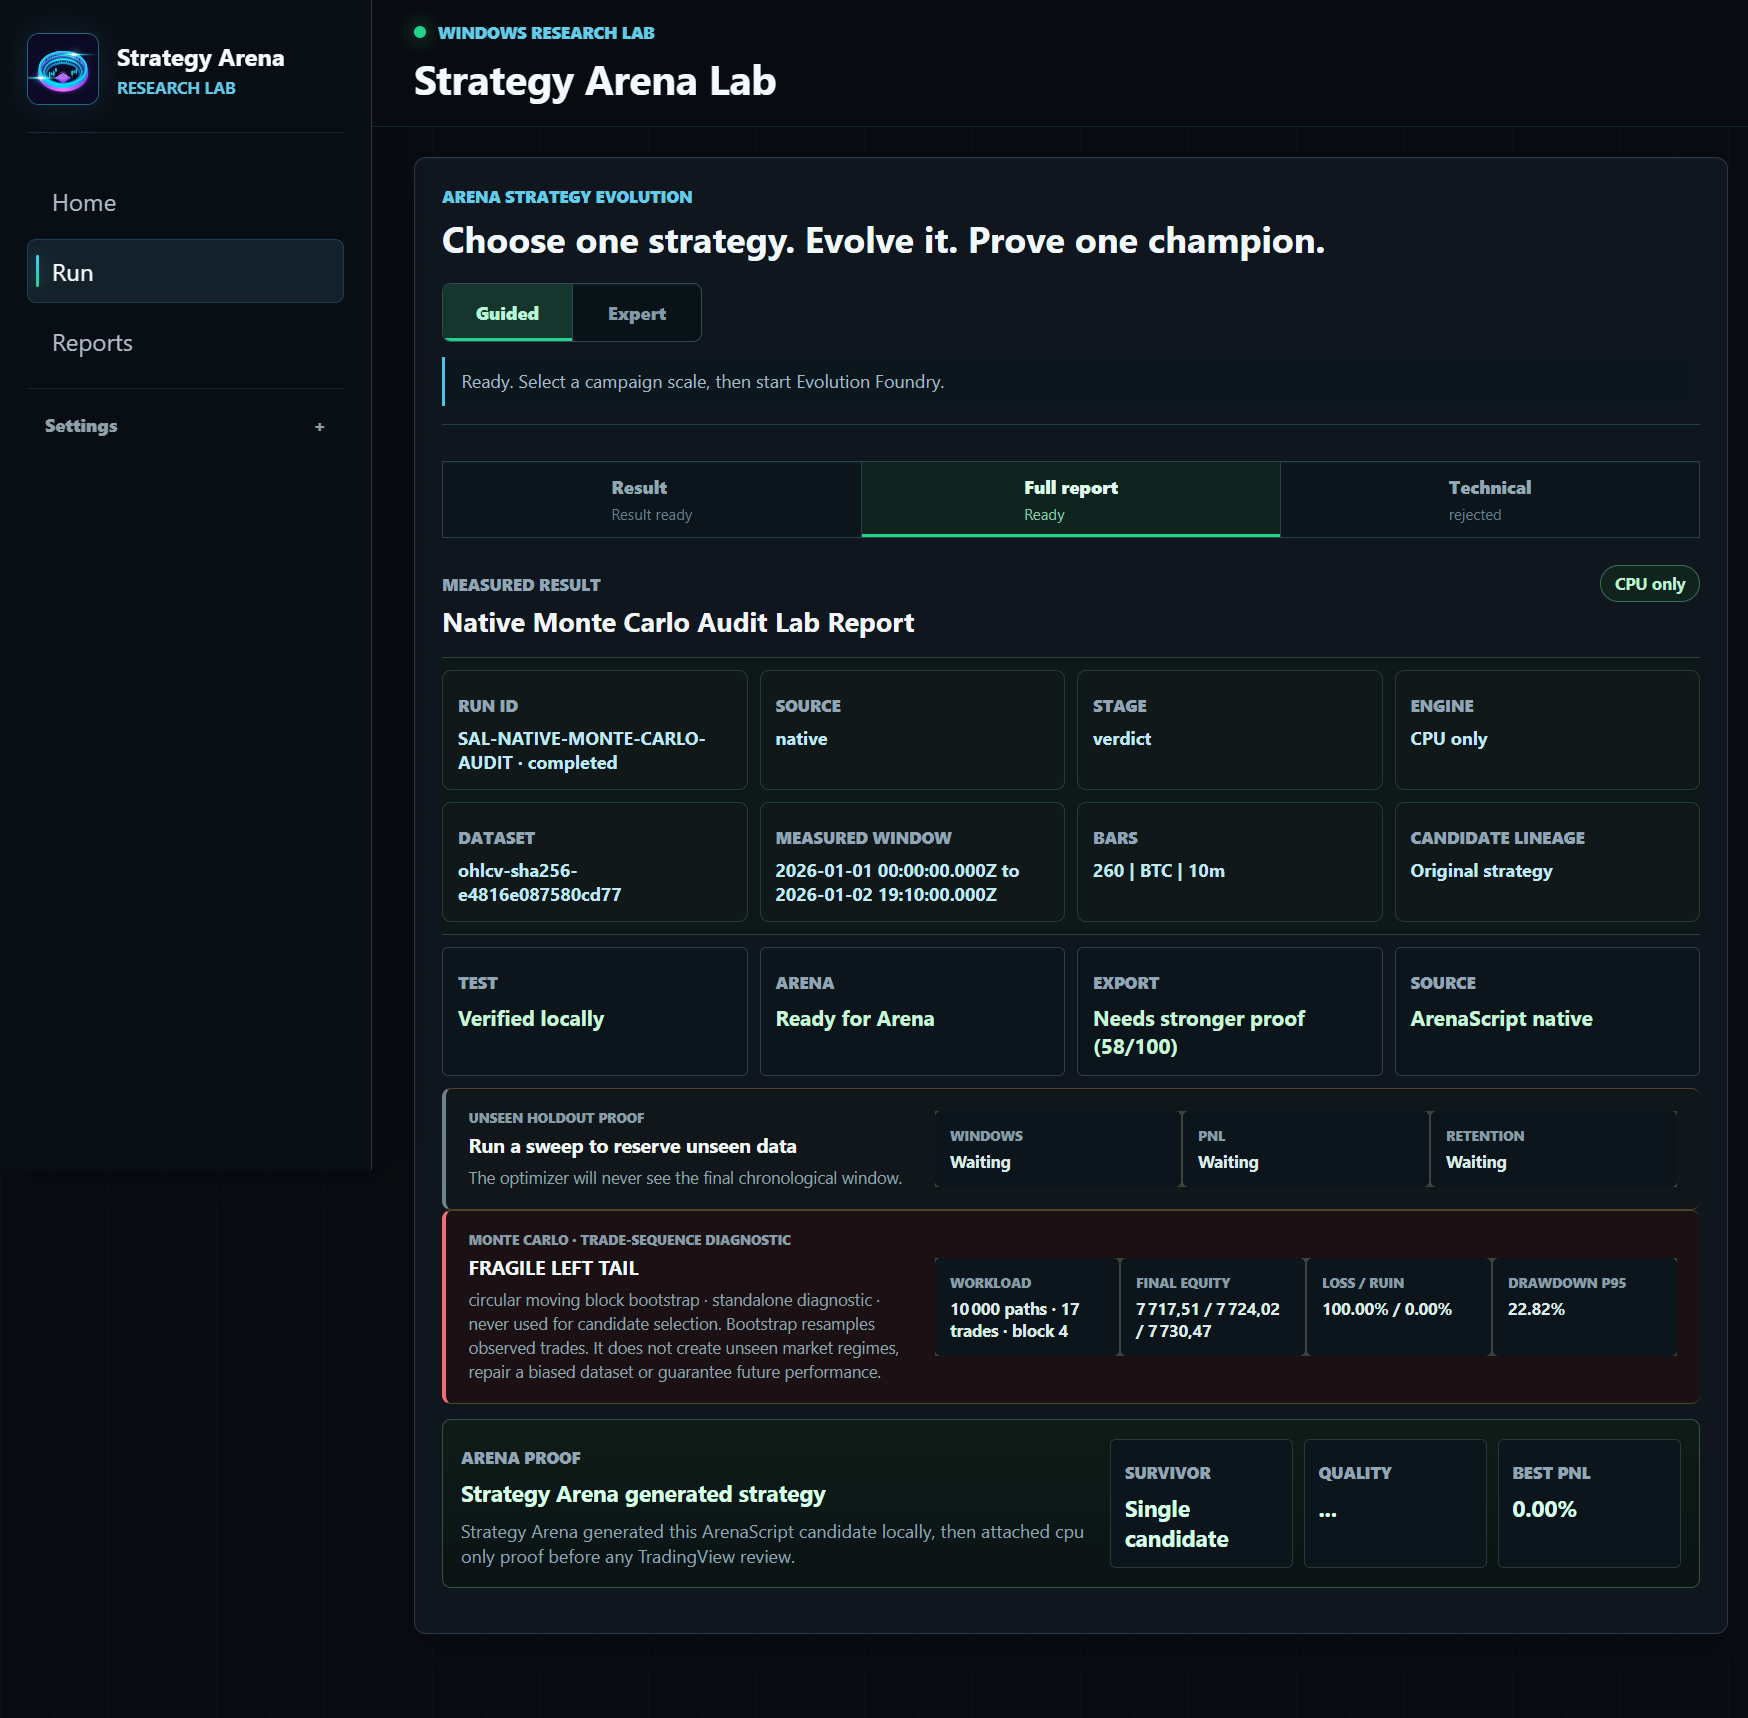Image resolution: width=1748 pixels, height=1718 pixels.
Task: Switch to Expert mode
Action: (637, 313)
